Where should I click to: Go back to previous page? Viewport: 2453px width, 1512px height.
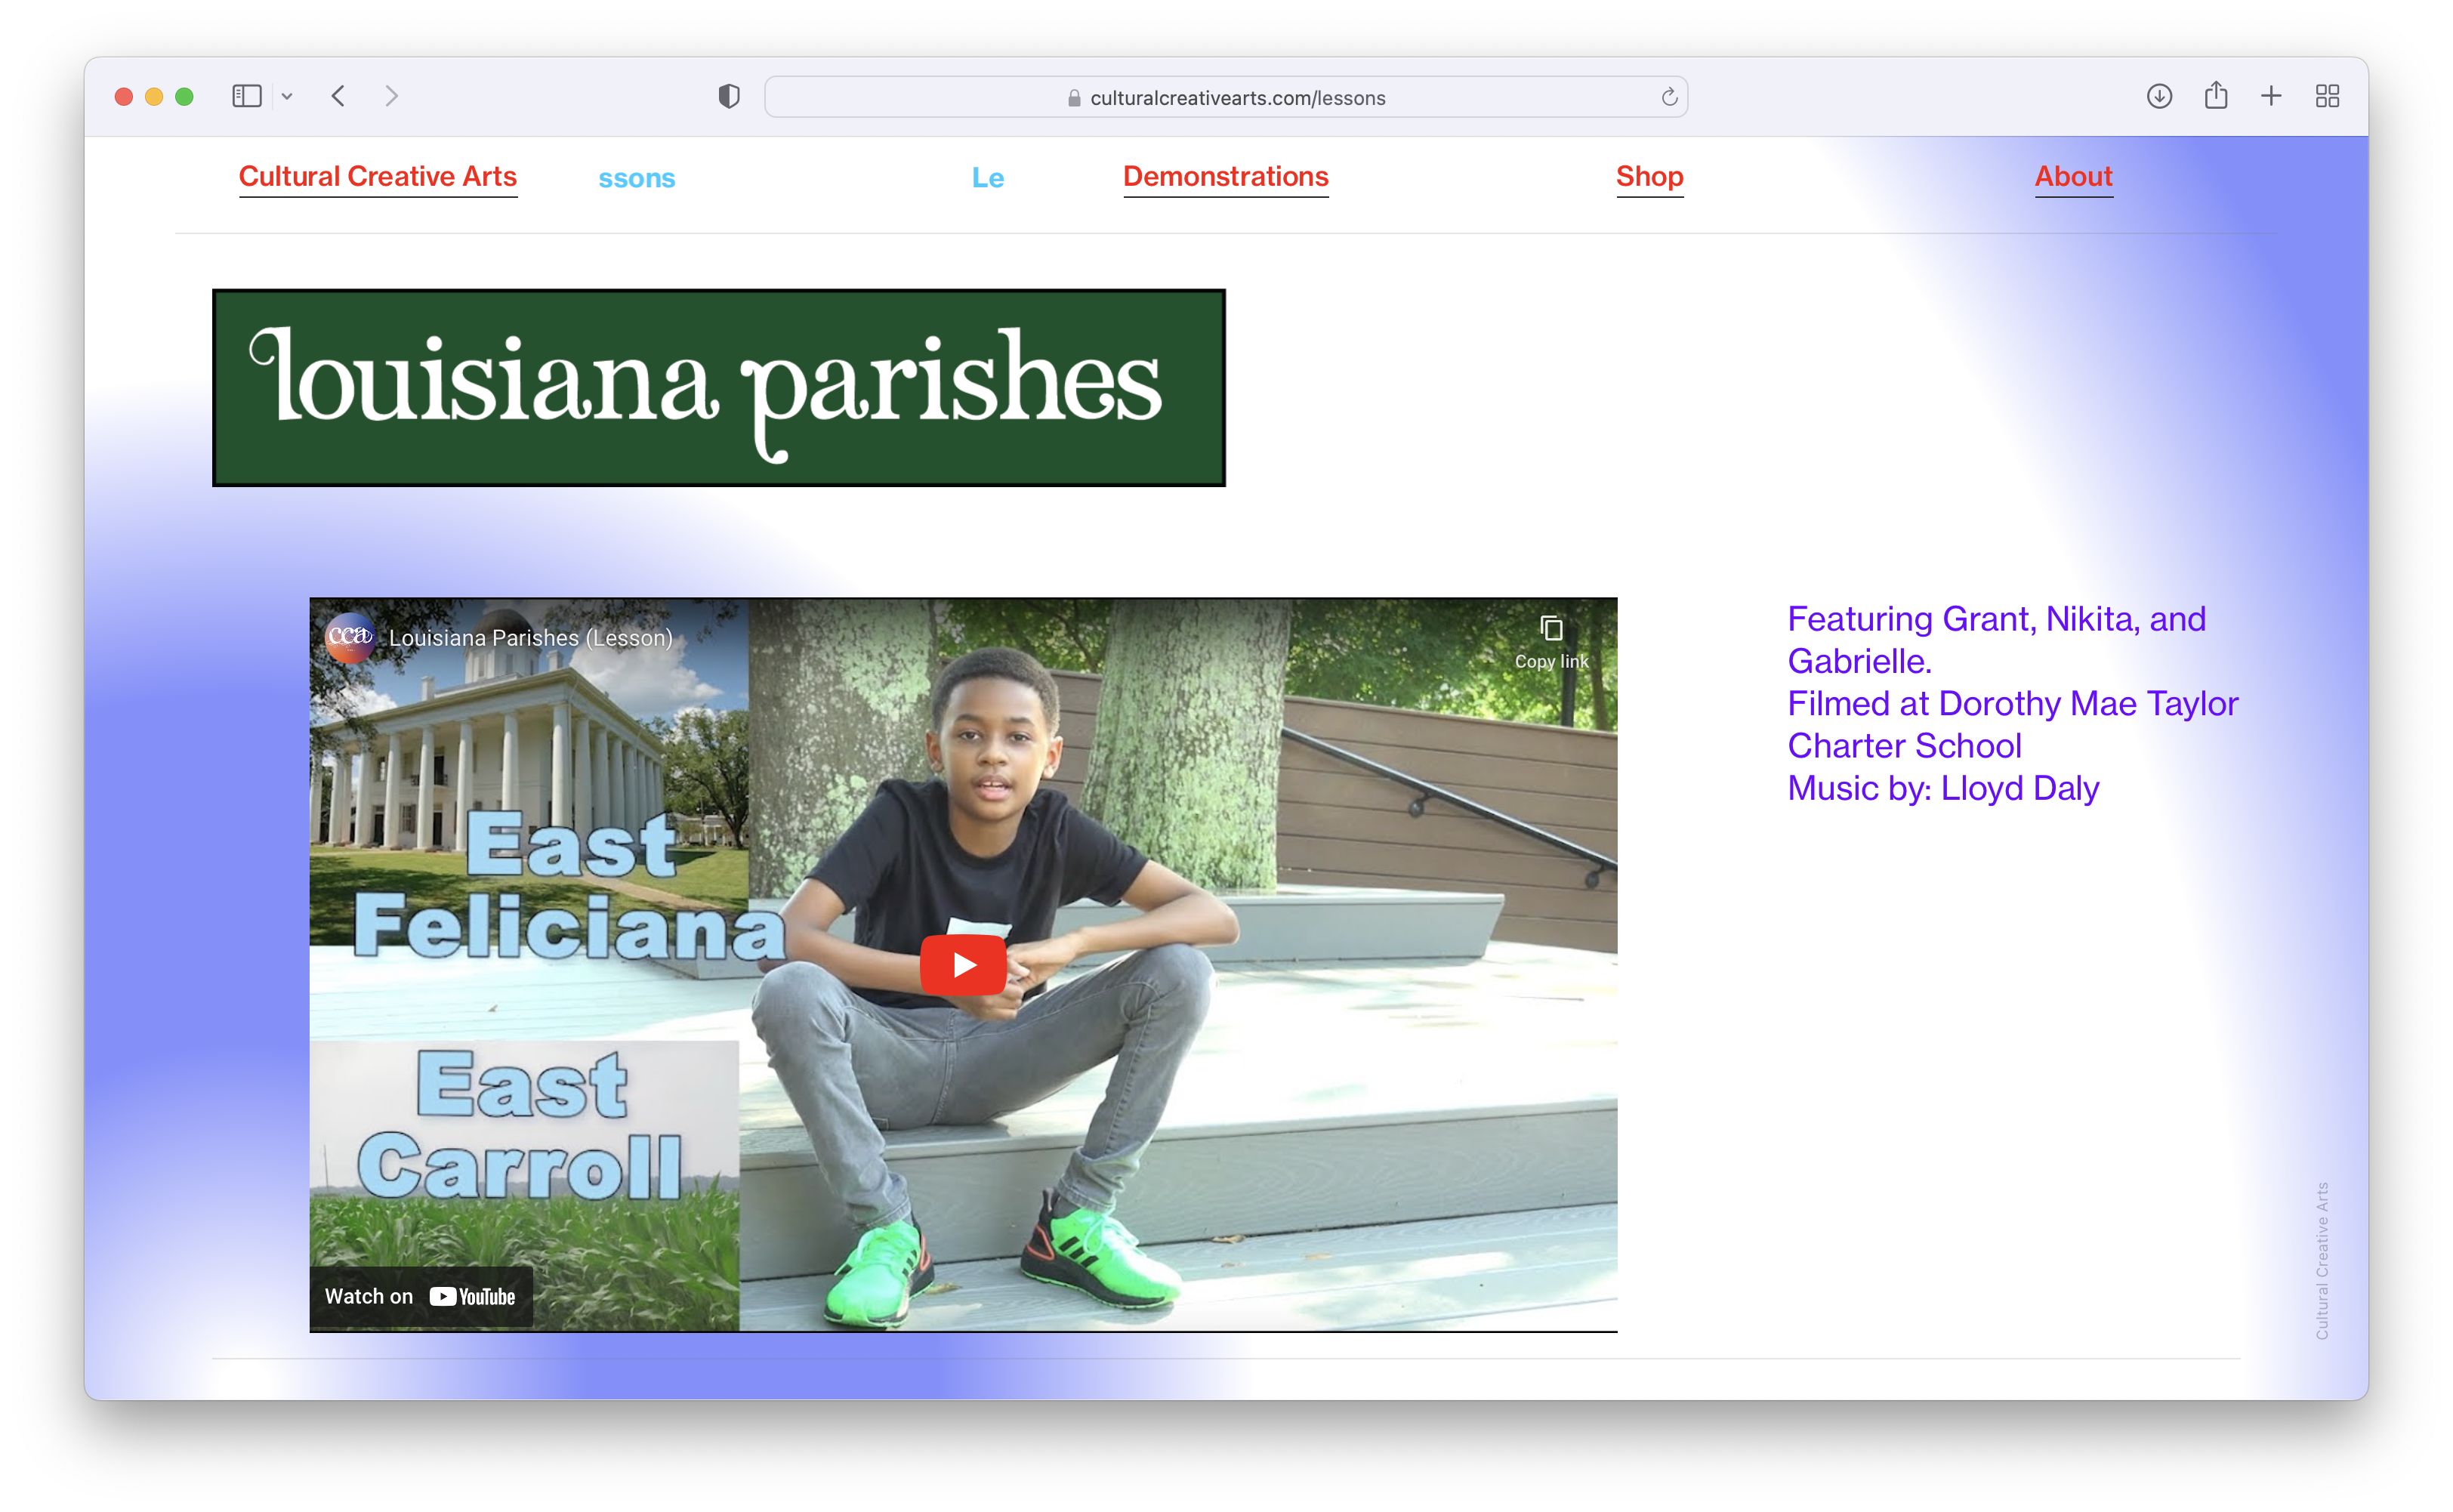point(339,96)
